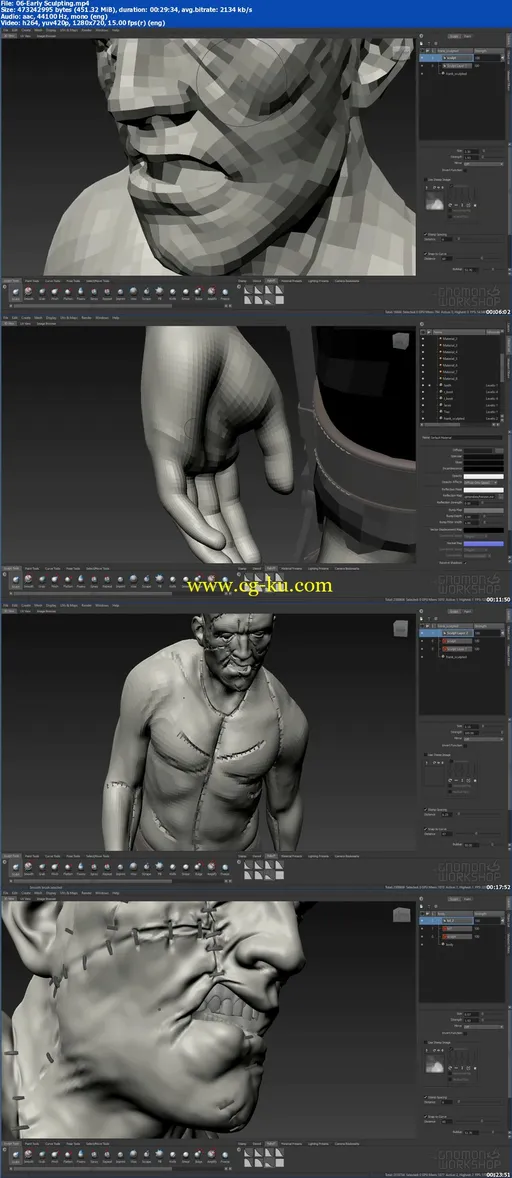
Task: Open Mesh menu in face close-up frame
Action: coord(37,30)
